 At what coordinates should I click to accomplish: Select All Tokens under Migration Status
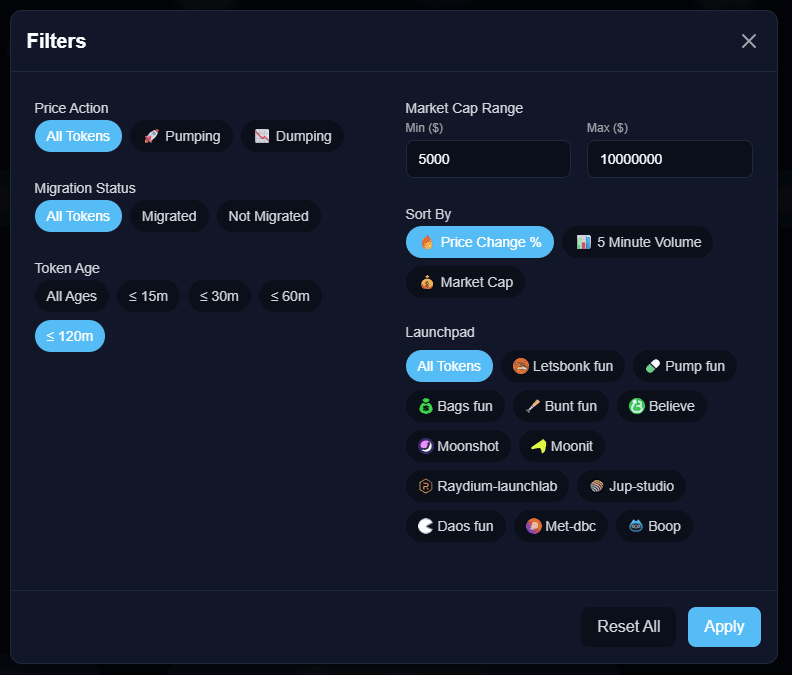pyautogui.click(x=78, y=216)
